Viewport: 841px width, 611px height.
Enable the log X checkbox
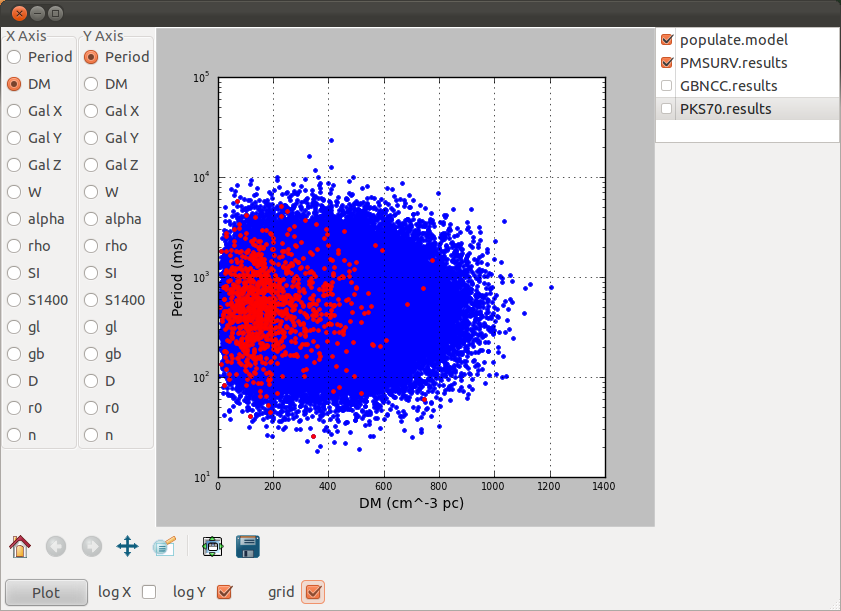[x=149, y=592]
